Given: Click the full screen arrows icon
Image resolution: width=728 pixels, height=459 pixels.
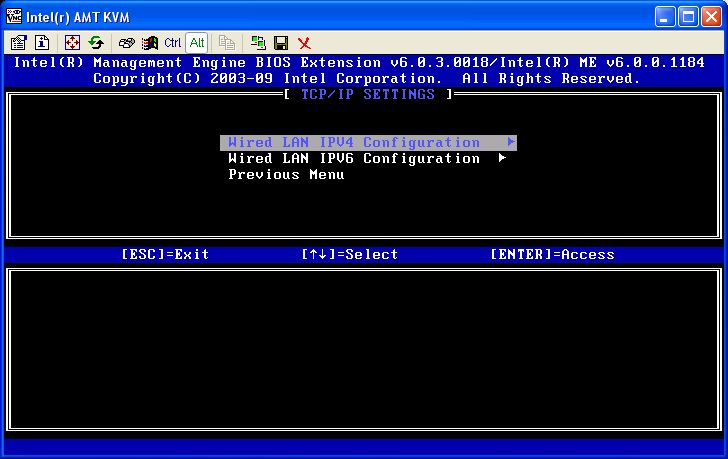Looking at the screenshot, I should [72, 43].
